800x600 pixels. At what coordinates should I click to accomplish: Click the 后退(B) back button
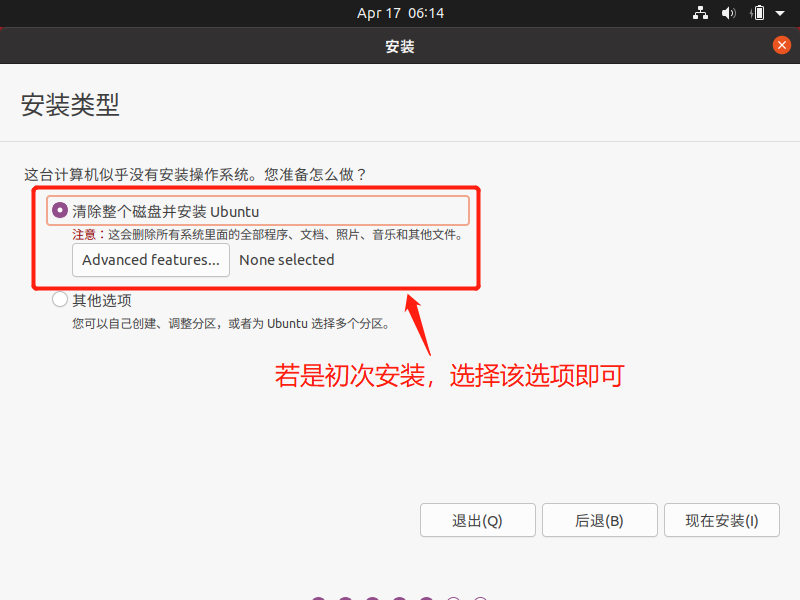point(599,520)
